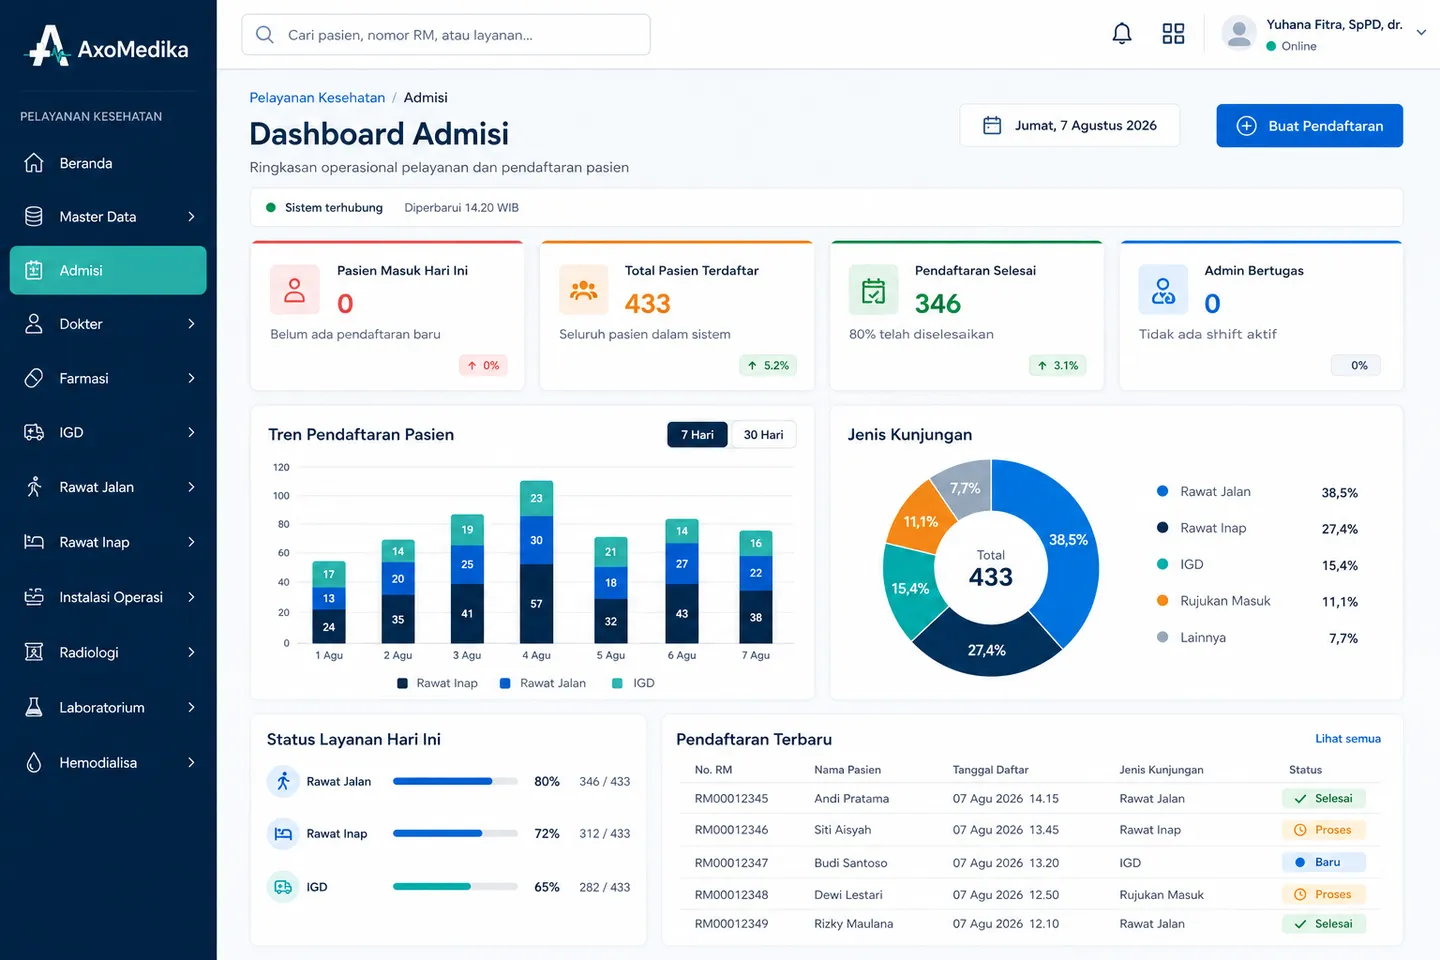Click the Rawat Jalan walking icon in sidebar

(x=34, y=487)
